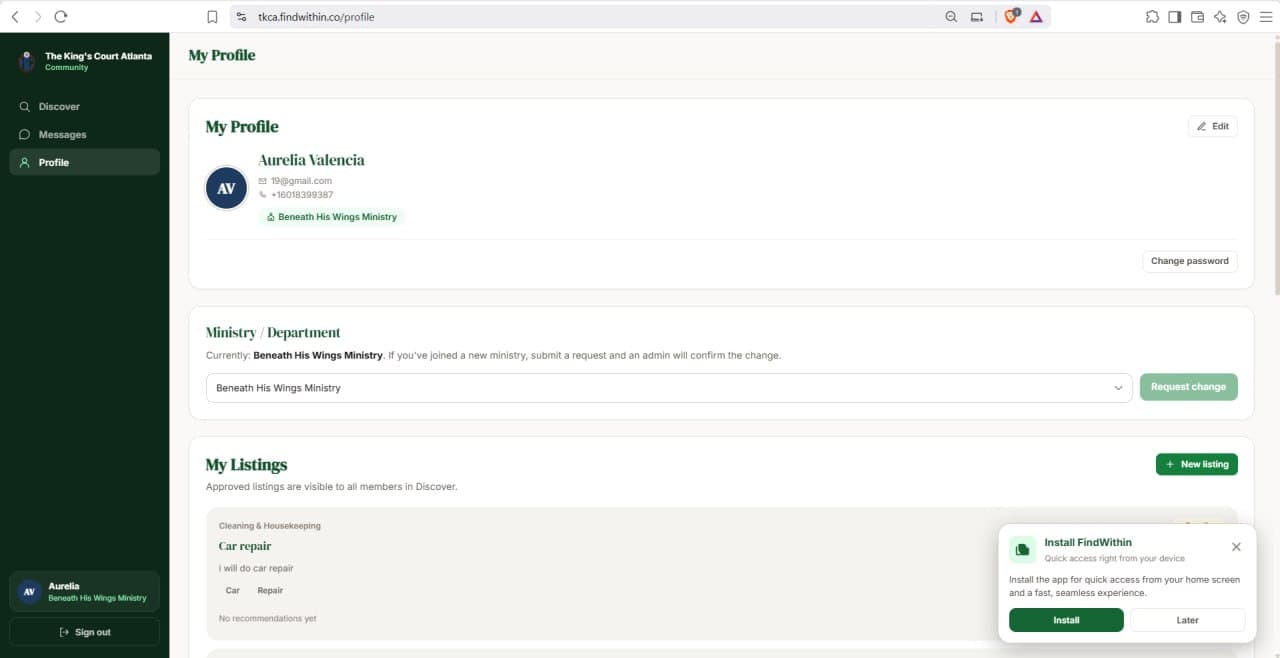The height and width of the screenshot is (658, 1280).
Task: Click the zoom magnifier icon in address bar
Action: pos(951,17)
